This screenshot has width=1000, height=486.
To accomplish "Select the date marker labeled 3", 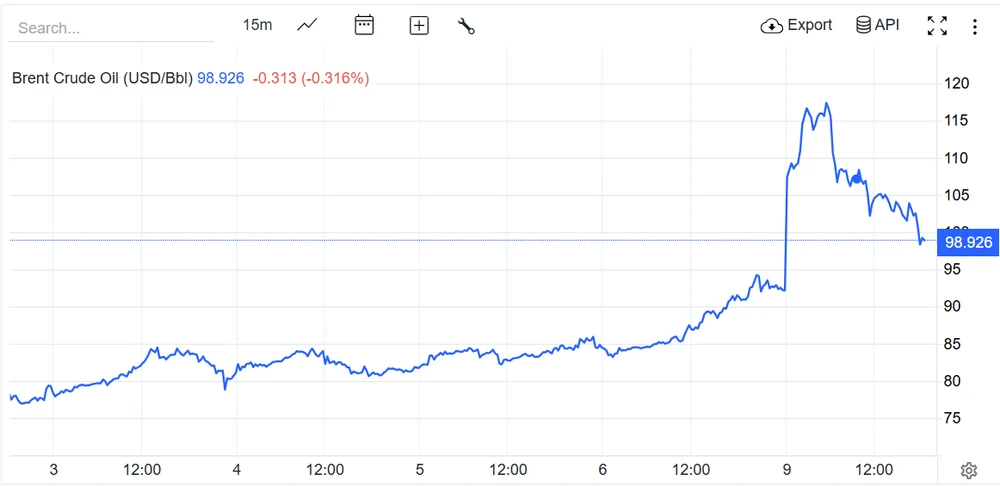I will [x=54, y=469].
